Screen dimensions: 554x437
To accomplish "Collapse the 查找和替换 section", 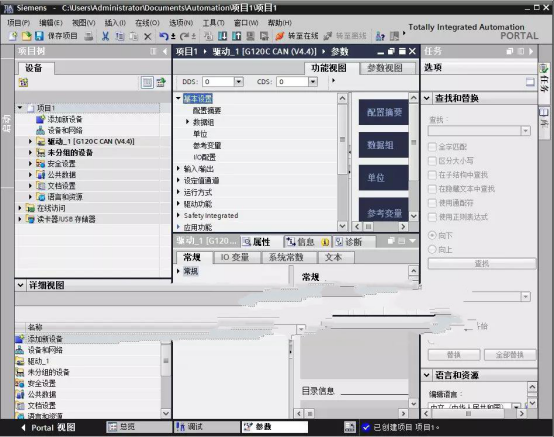I will tap(426, 98).
